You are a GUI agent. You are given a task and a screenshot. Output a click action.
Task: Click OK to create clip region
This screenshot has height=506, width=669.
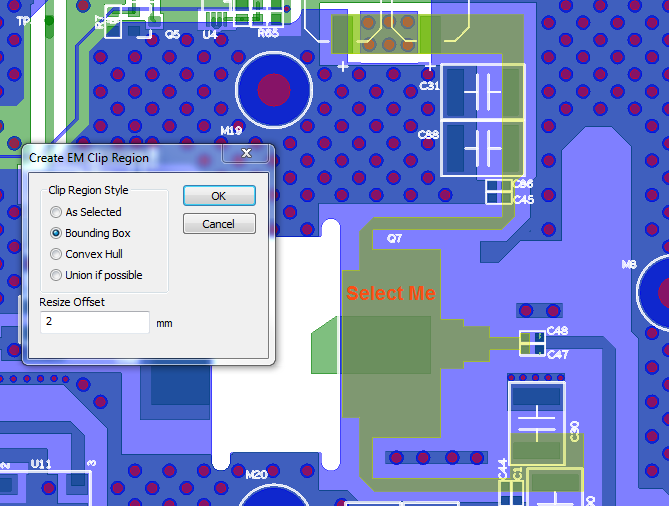(219, 196)
